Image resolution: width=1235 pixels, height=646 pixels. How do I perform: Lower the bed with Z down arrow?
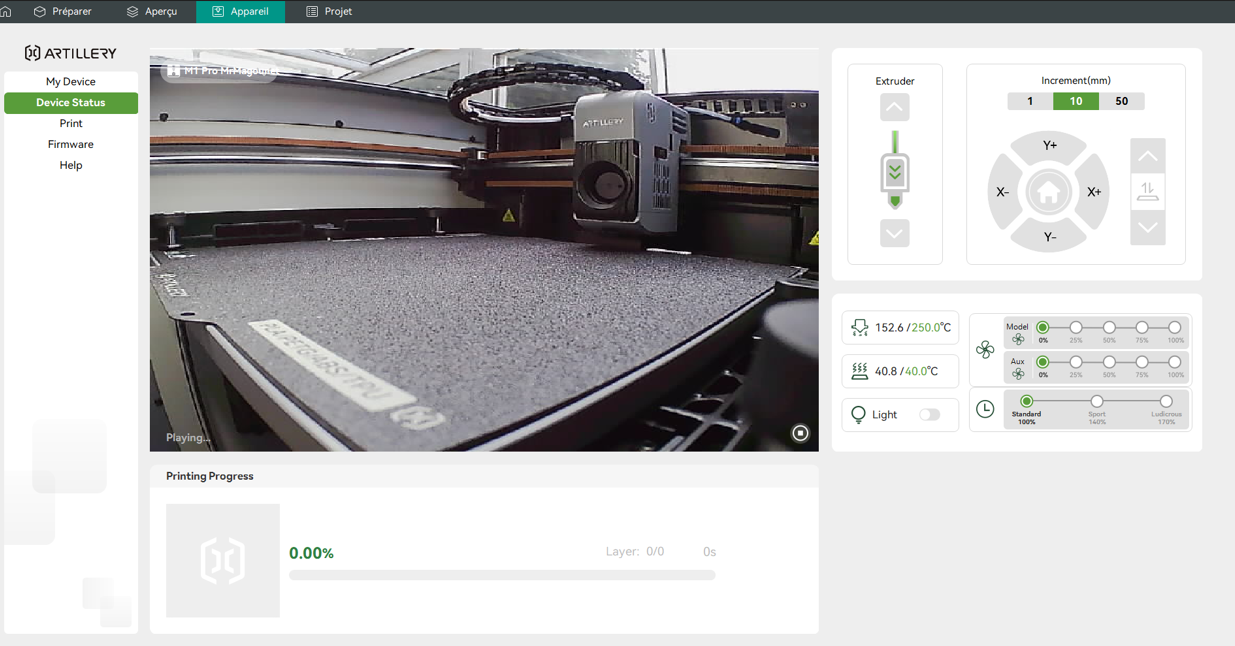coord(1148,228)
